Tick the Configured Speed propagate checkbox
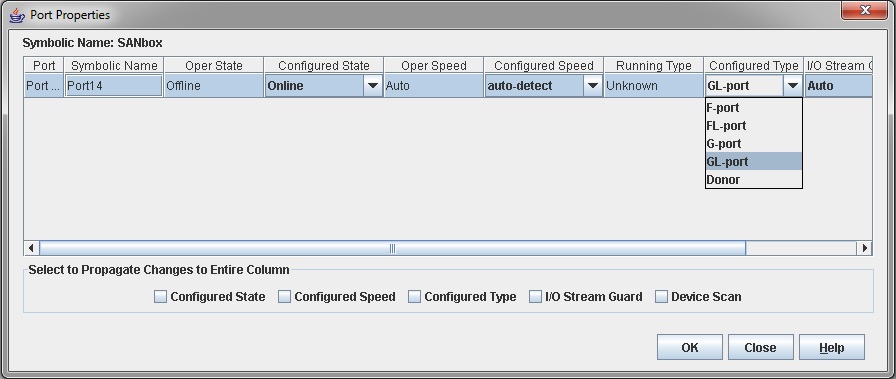The image size is (896, 379). click(285, 297)
